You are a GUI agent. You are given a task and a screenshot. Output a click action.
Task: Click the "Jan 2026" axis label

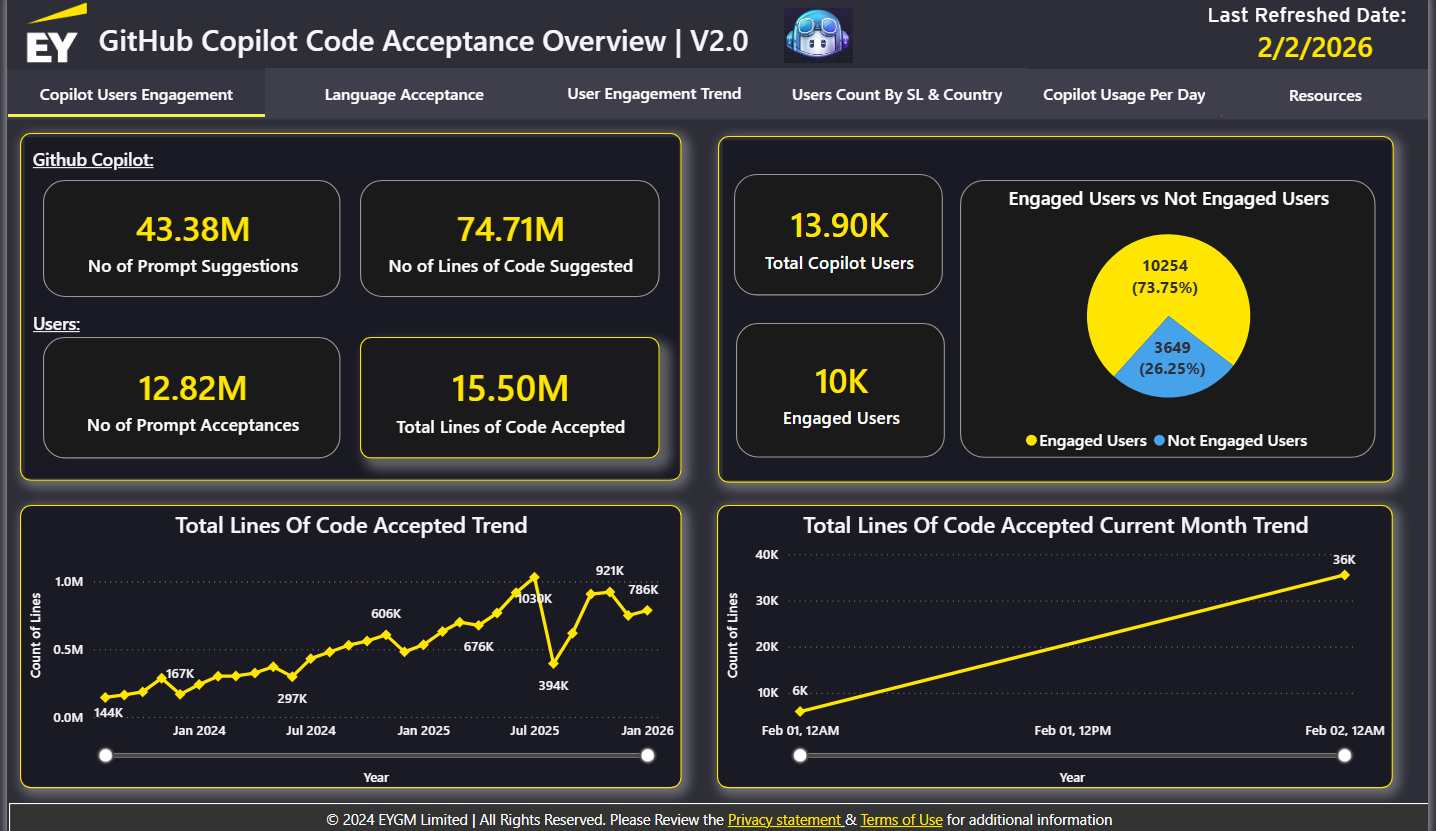point(647,731)
